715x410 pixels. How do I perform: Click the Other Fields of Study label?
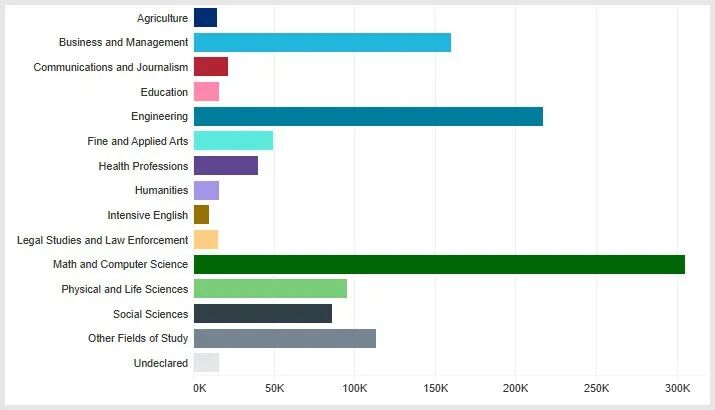[138, 338]
